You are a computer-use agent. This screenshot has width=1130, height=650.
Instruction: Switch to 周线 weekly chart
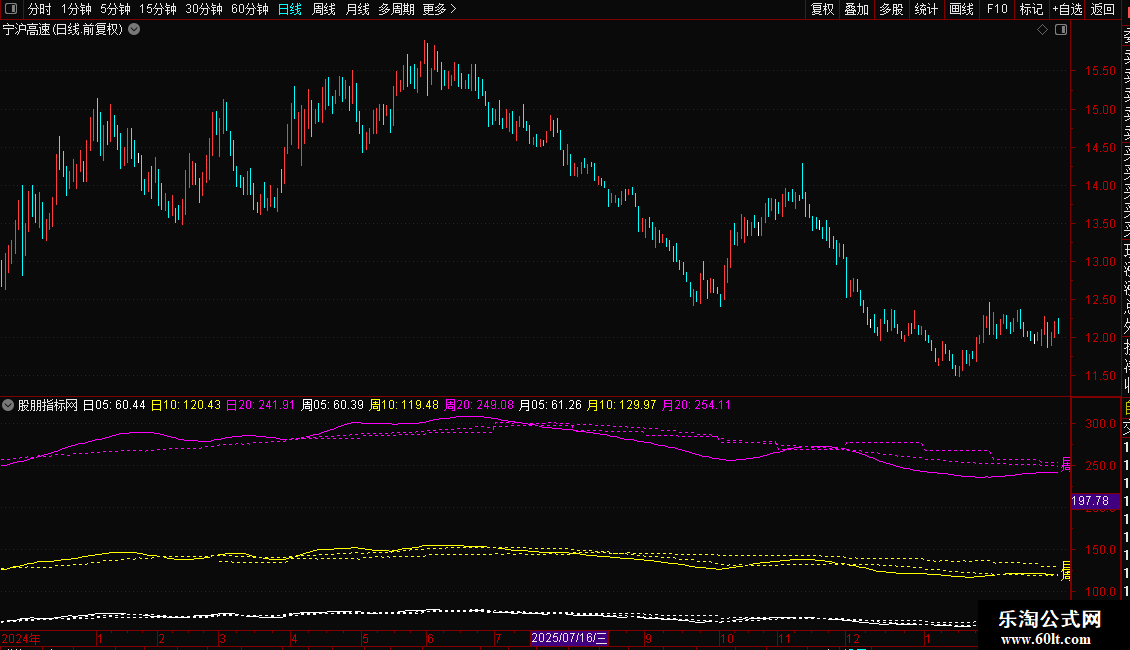click(324, 9)
